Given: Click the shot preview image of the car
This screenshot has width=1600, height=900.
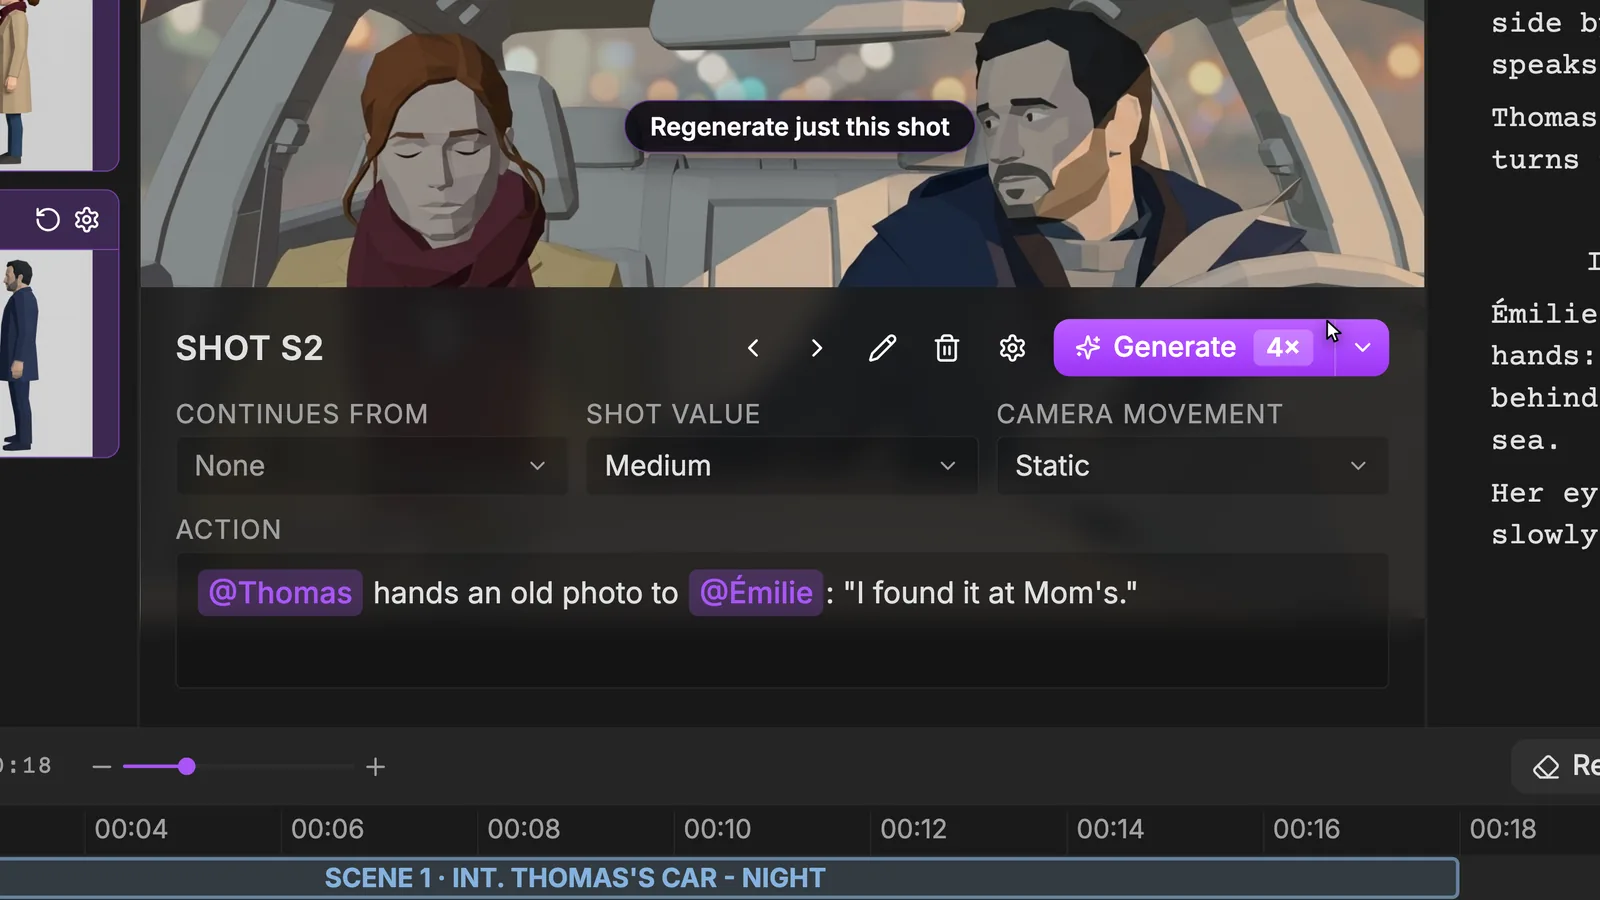Looking at the screenshot, I should click(x=782, y=143).
